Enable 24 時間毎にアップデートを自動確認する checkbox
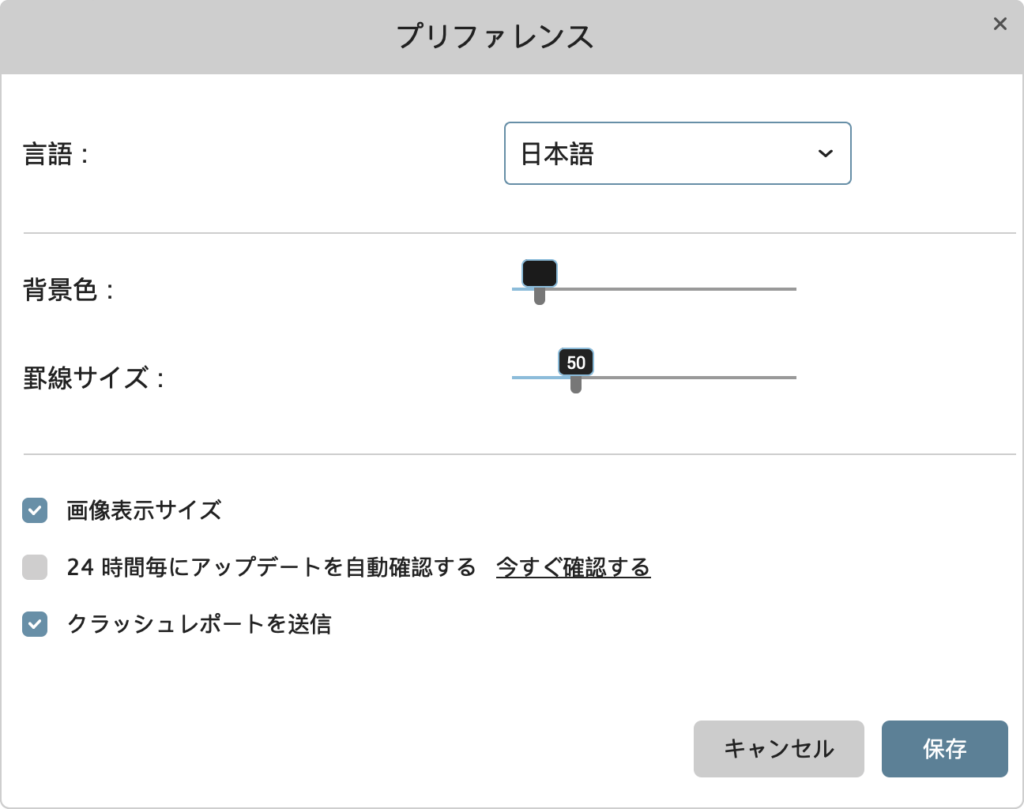Image resolution: width=1024 pixels, height=809 pixels. (35, 567)
